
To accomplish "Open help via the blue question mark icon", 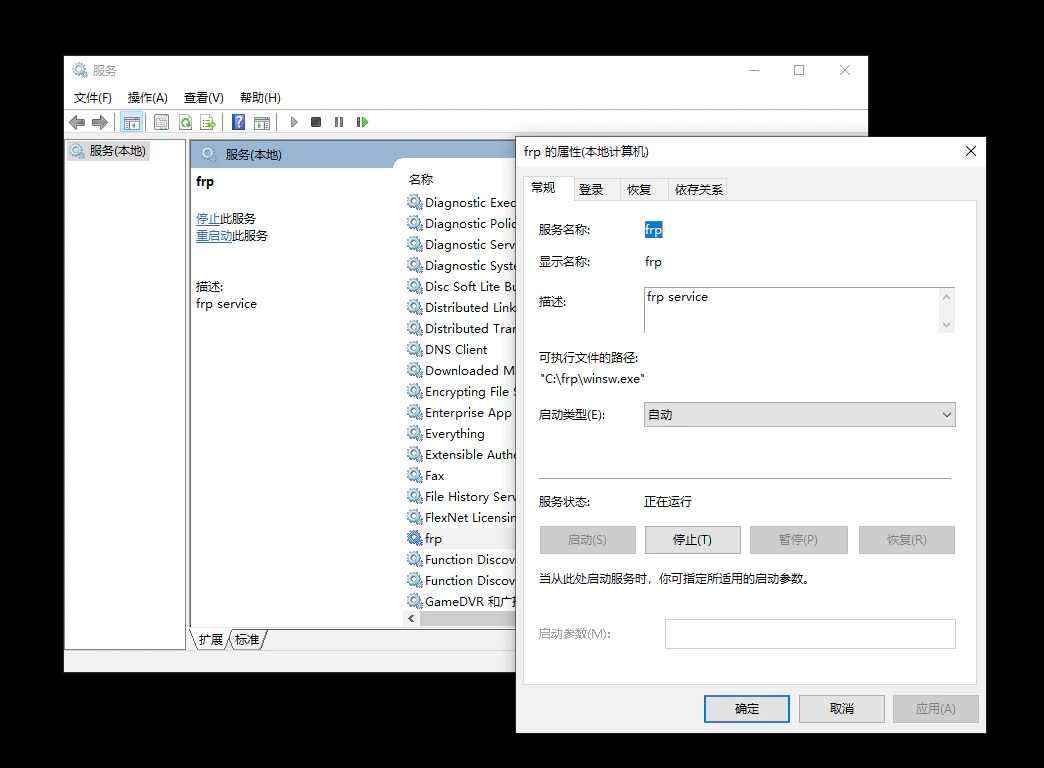I will [237, 121].
